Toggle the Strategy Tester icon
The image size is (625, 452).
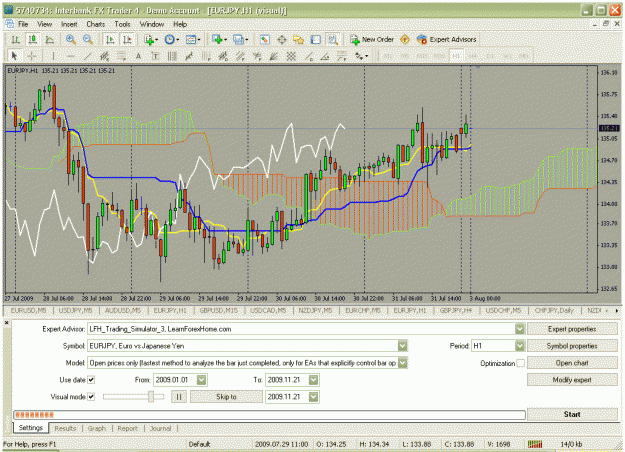tap(332, 39)
